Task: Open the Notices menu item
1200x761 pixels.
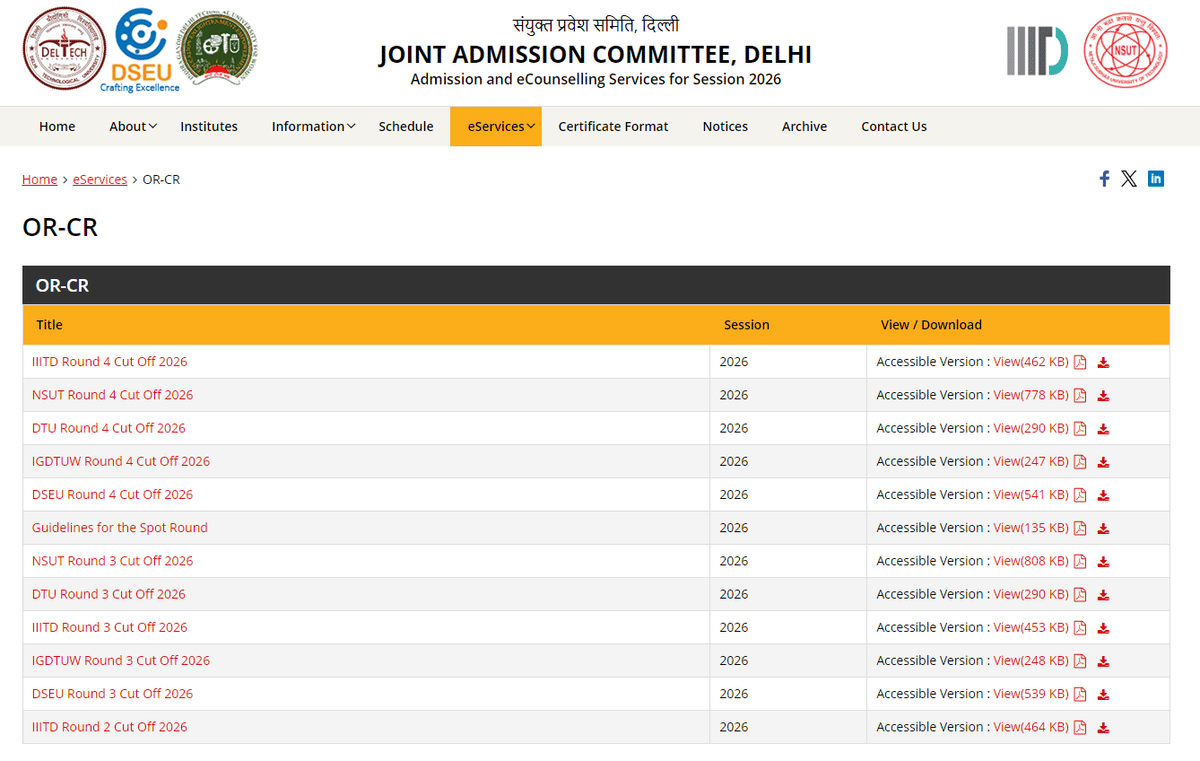Action: [x=725, y=126]
